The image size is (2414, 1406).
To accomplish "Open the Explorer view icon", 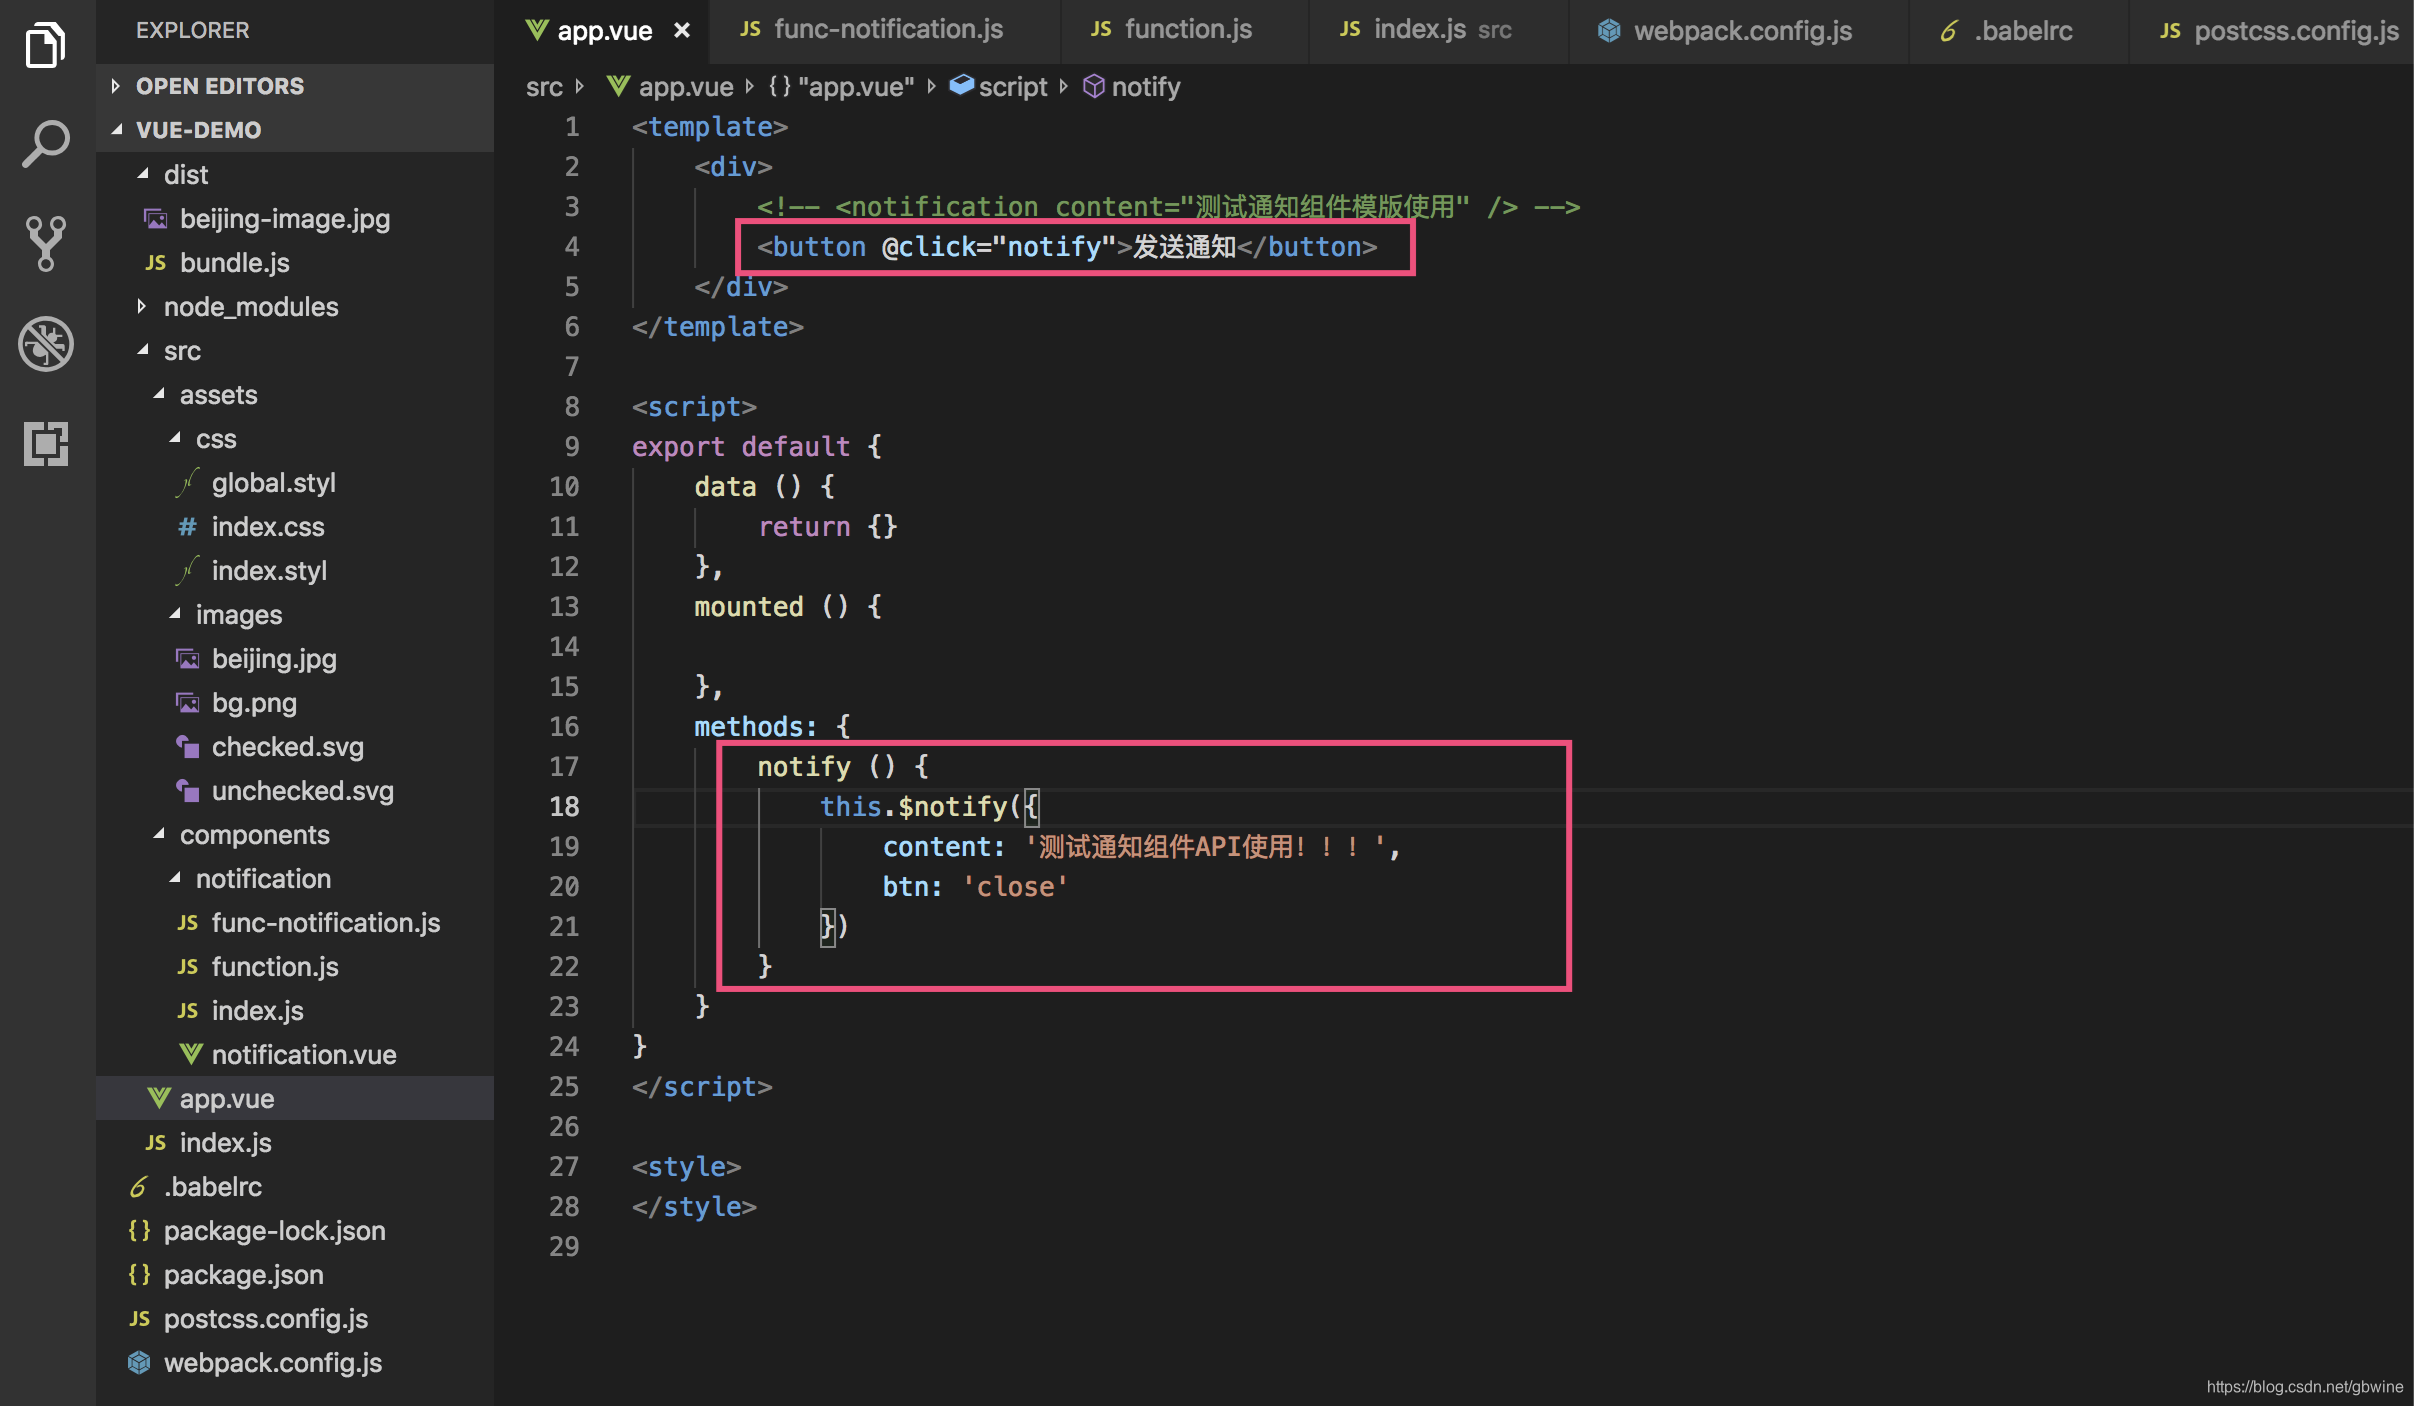I will click(45, 45).
